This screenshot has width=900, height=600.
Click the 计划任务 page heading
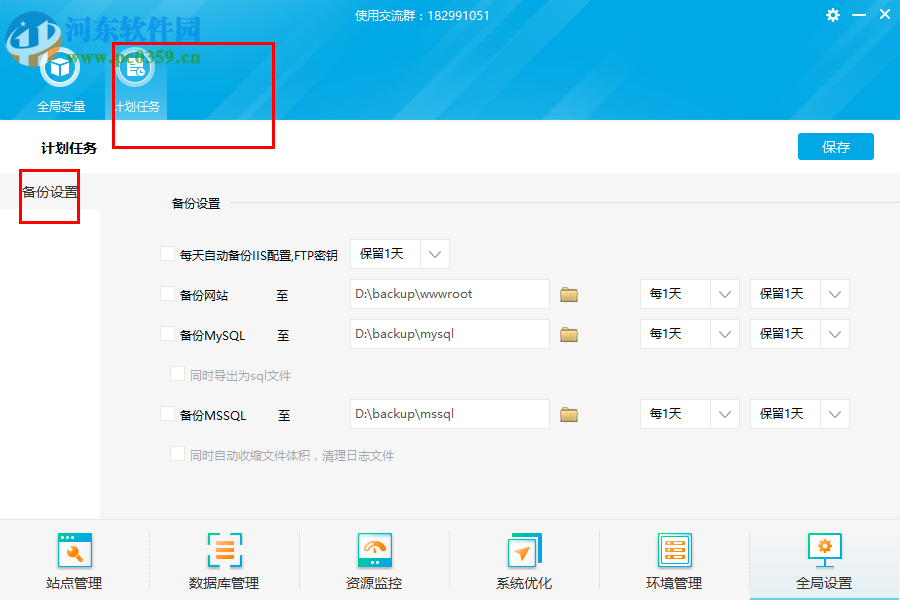[x=69, y=148]
